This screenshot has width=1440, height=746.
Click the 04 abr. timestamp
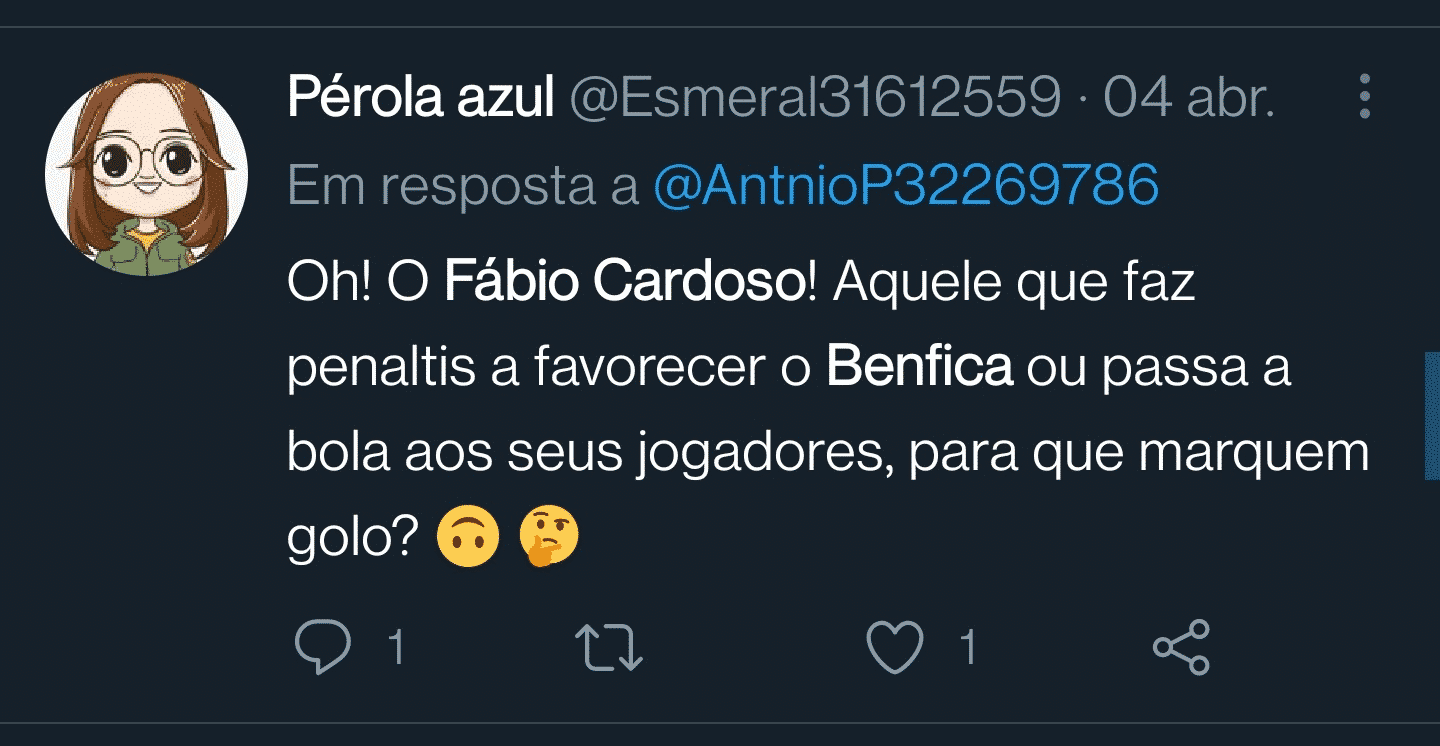pos(1189,98)
